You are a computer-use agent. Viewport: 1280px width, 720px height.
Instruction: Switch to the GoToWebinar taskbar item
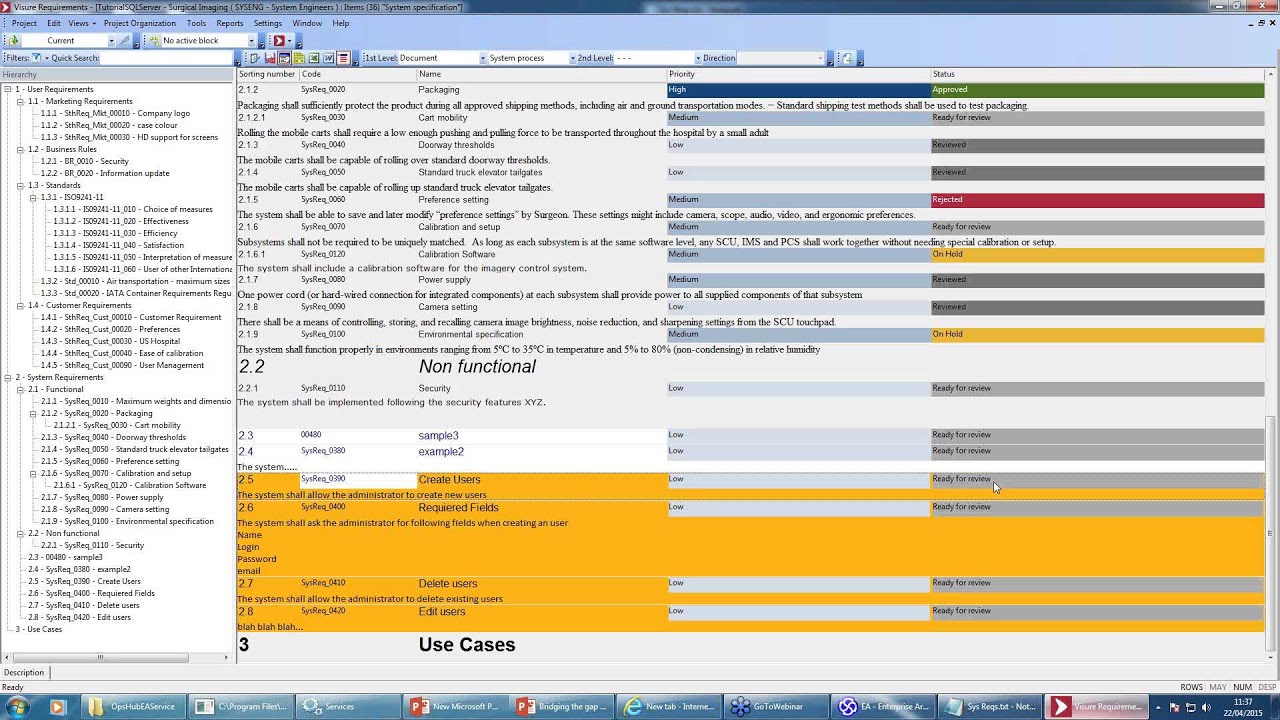tap(776, 707)
